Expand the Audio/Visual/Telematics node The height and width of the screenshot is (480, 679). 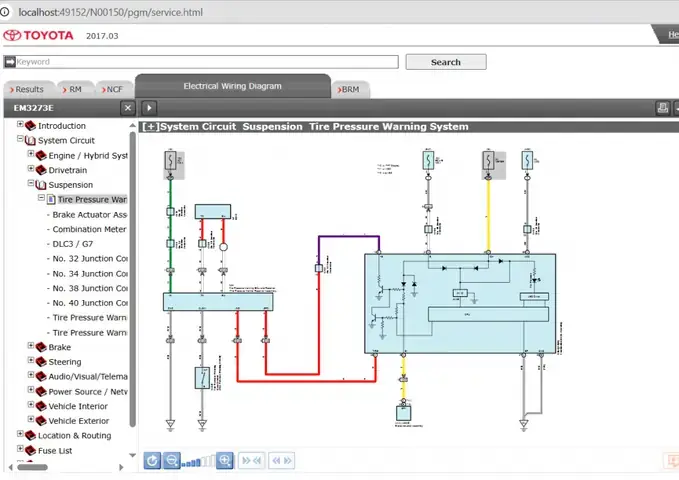pos(31,375)
